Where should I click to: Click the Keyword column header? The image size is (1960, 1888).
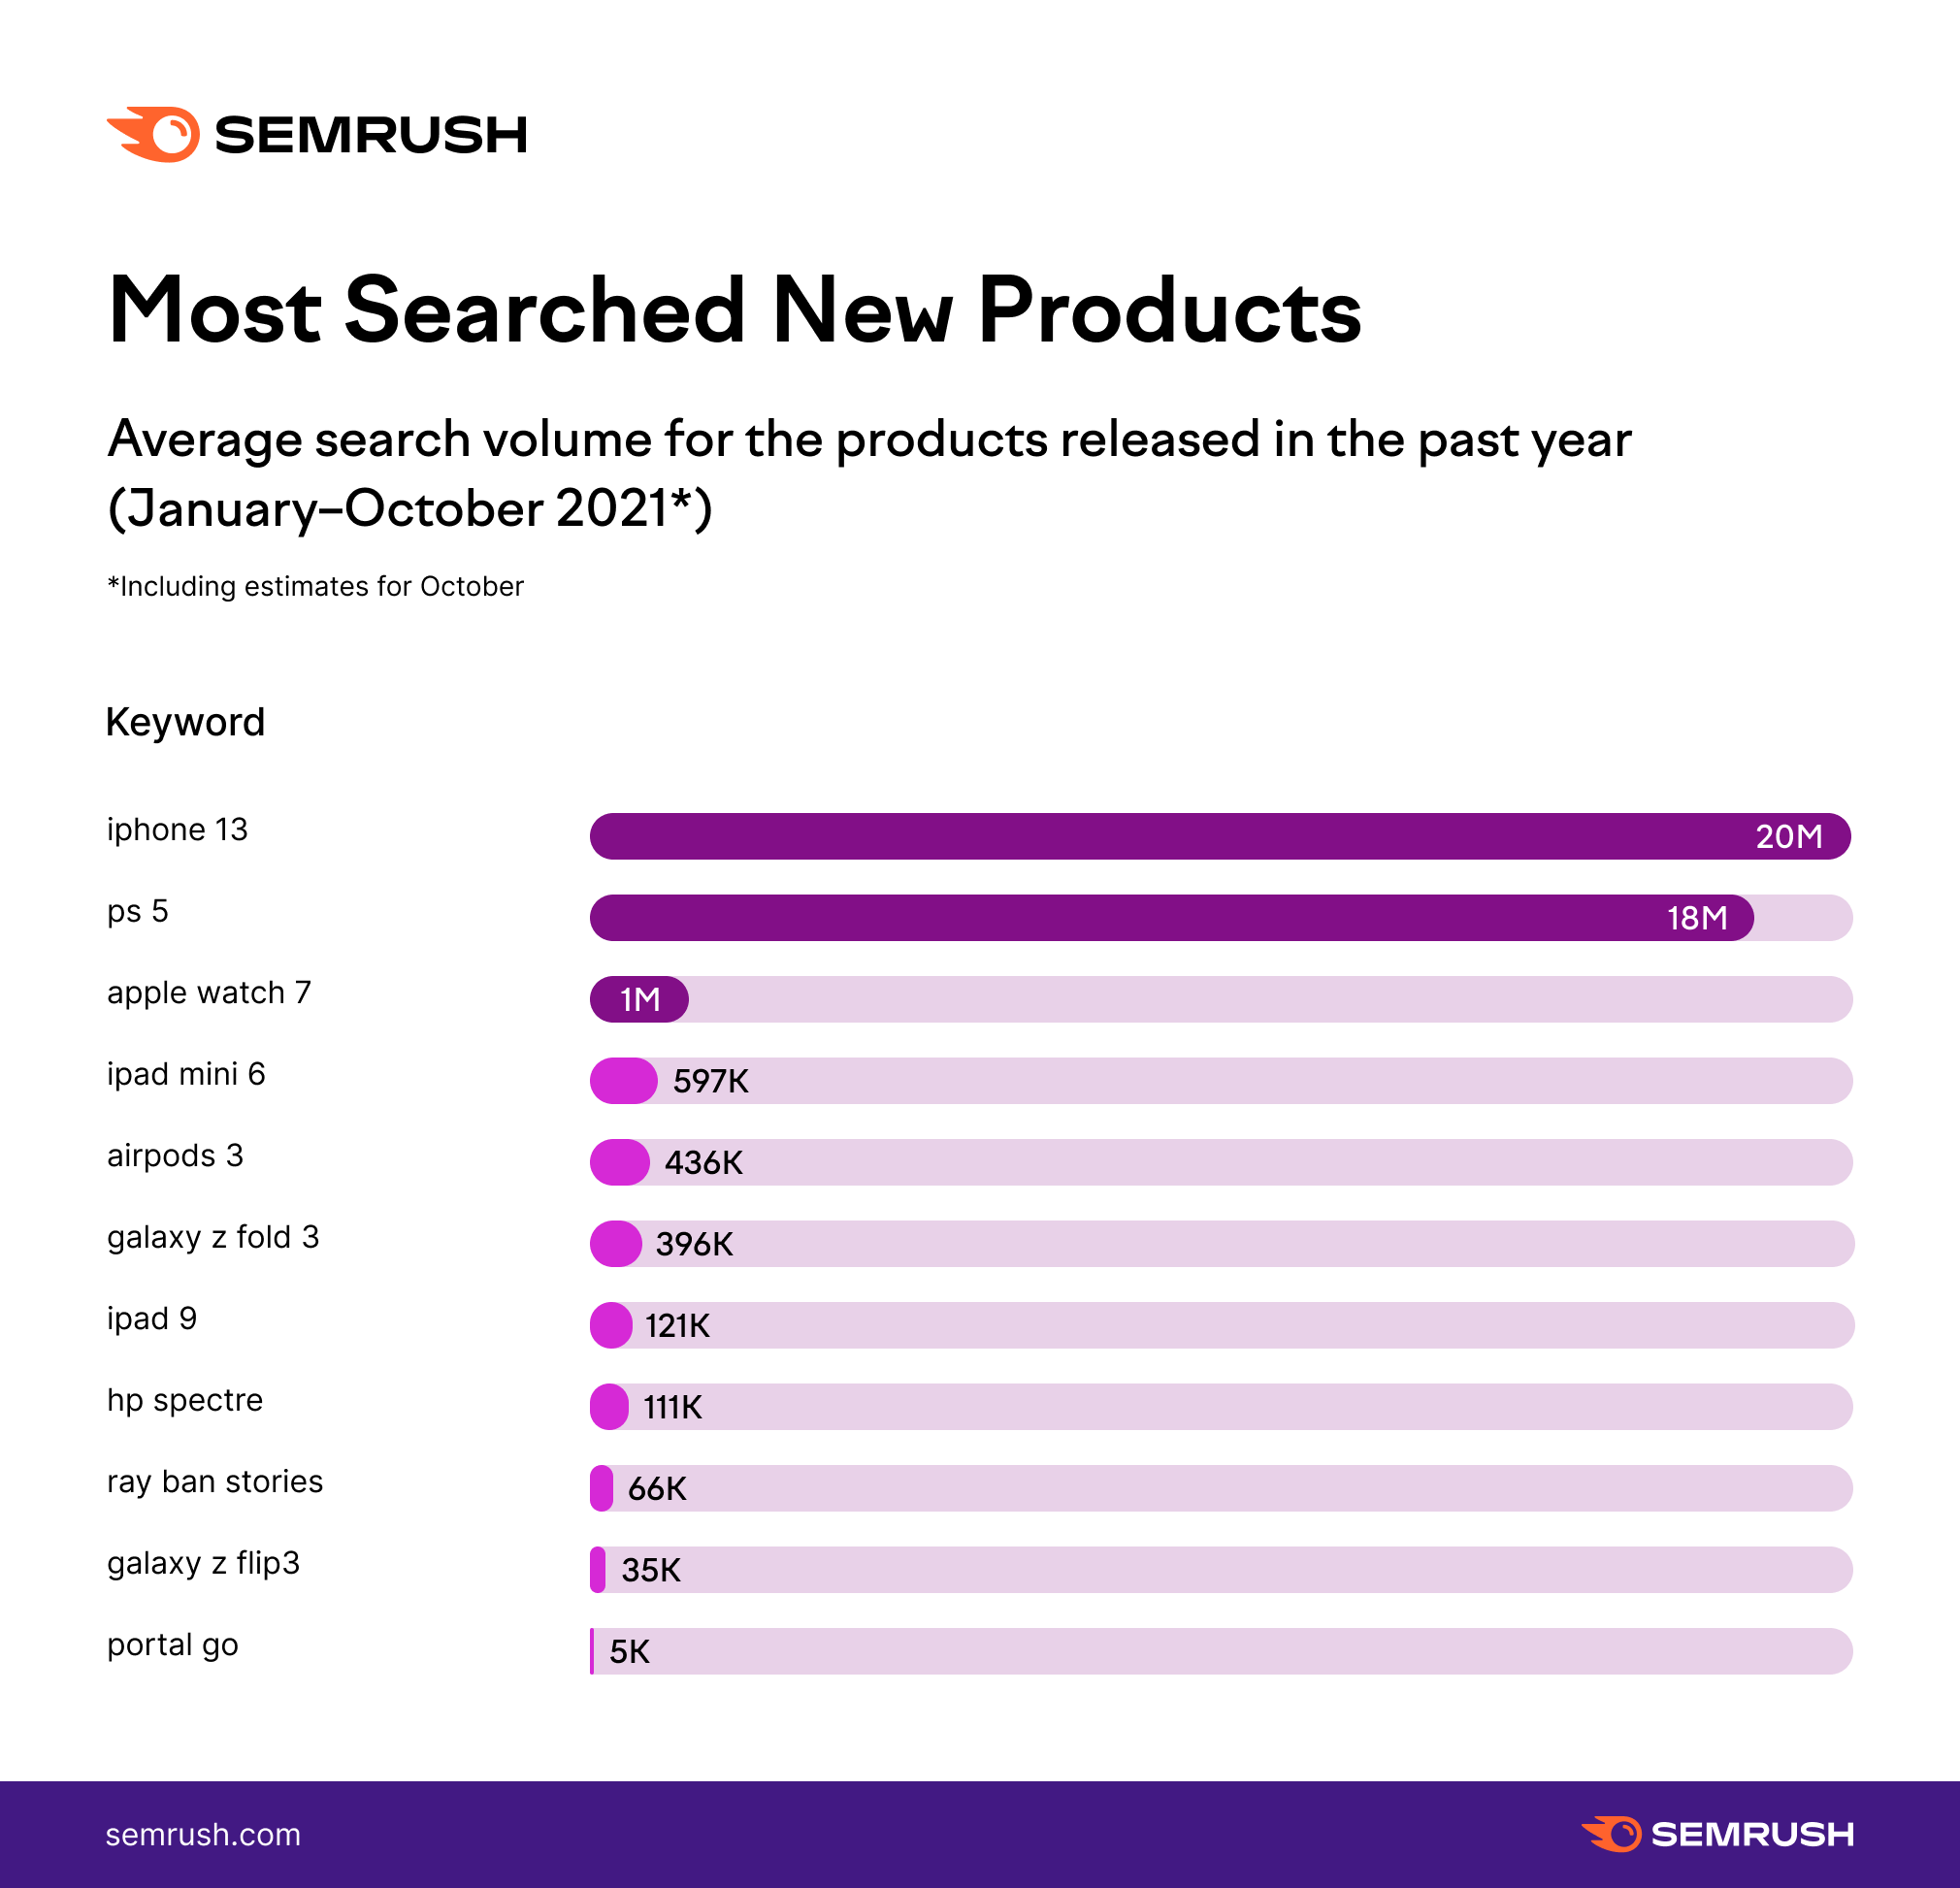pyautogui.click(x=185, y=722)
